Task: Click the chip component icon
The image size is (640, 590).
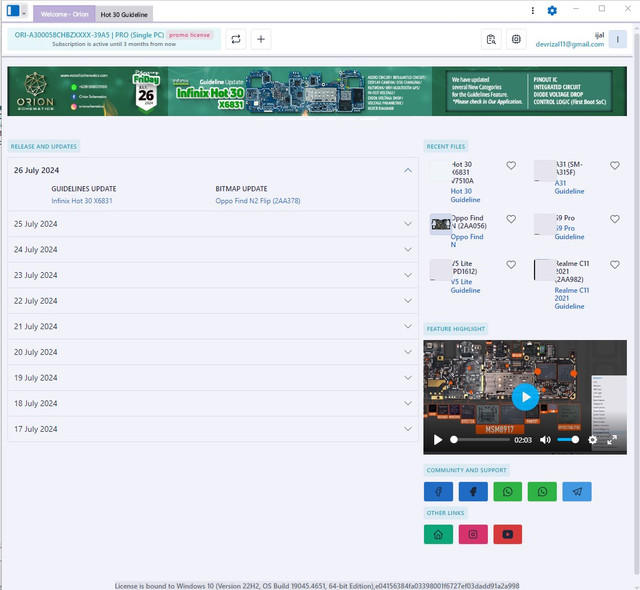Action: 516,39
